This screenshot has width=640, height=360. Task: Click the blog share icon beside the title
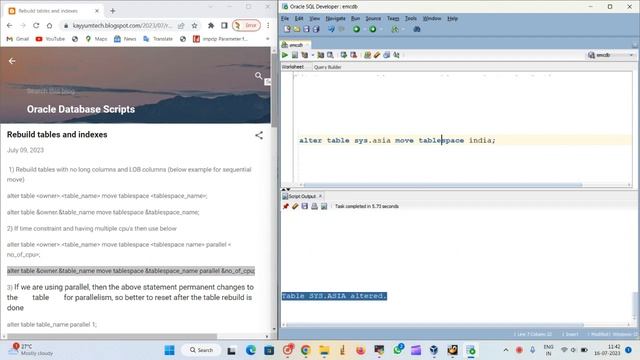coord(259,135)
